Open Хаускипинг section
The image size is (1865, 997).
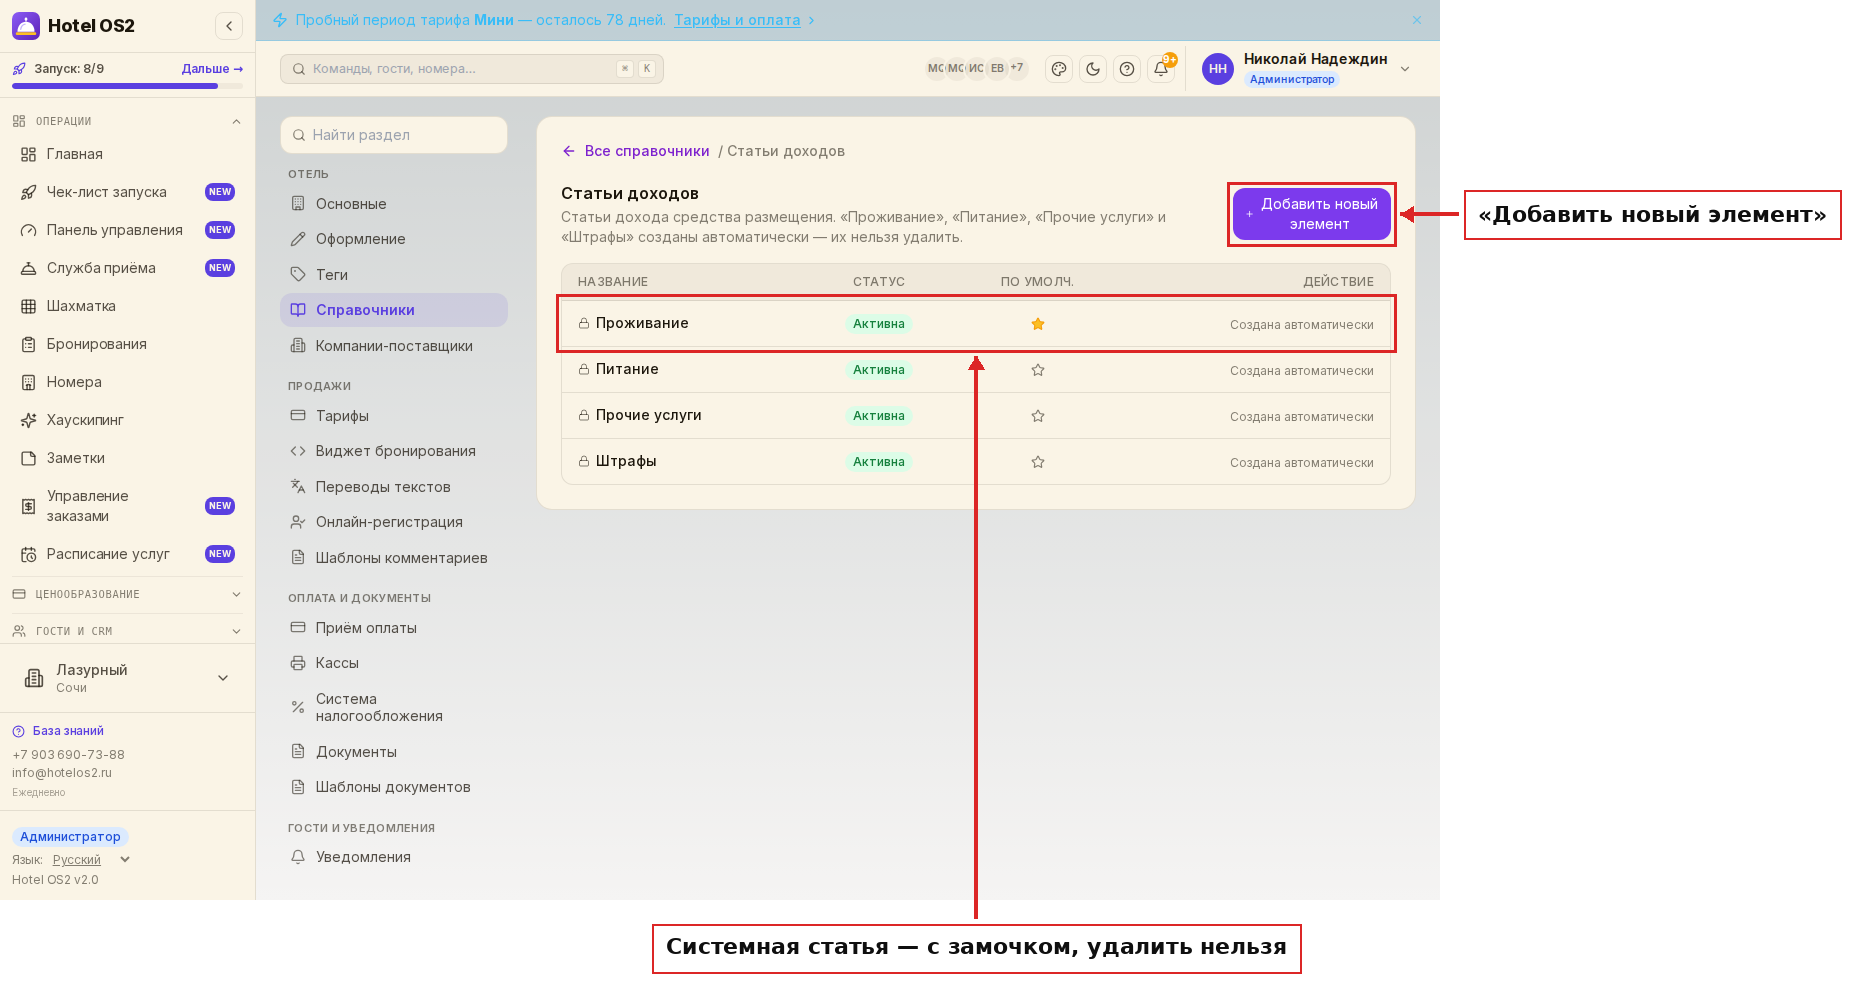coord(128,420)
